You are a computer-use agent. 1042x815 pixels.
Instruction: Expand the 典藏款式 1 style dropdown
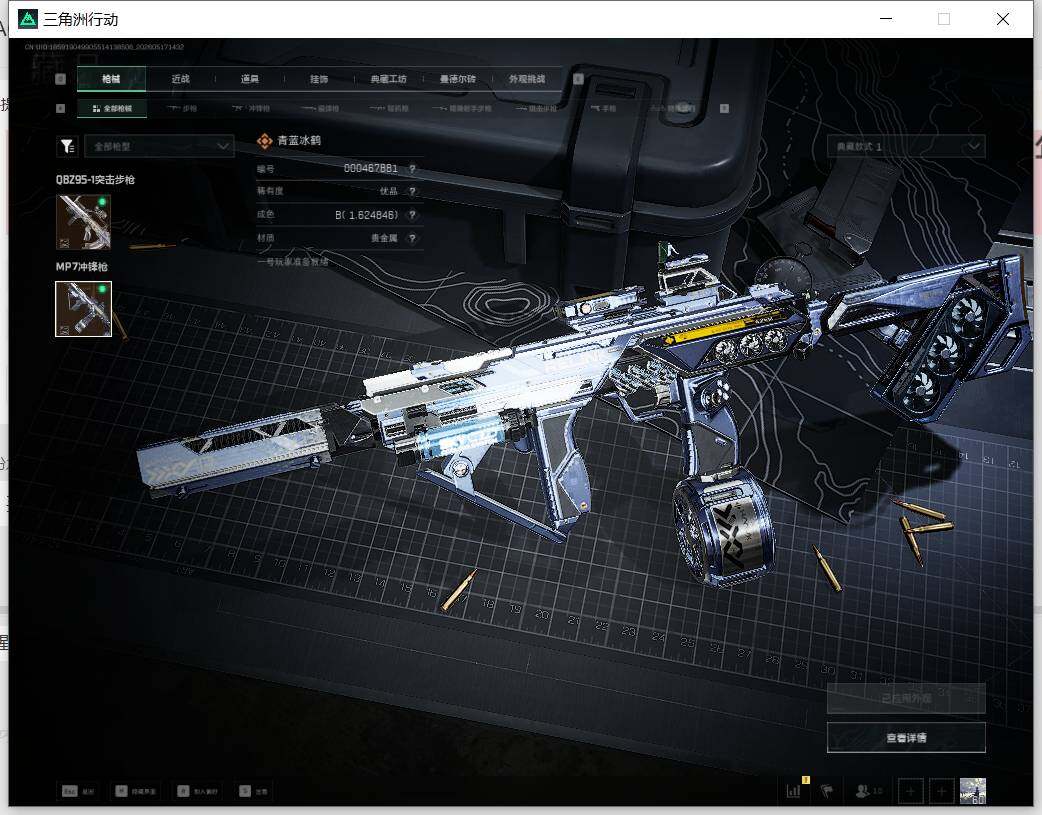pyautogui.click(x=906, y=146)
